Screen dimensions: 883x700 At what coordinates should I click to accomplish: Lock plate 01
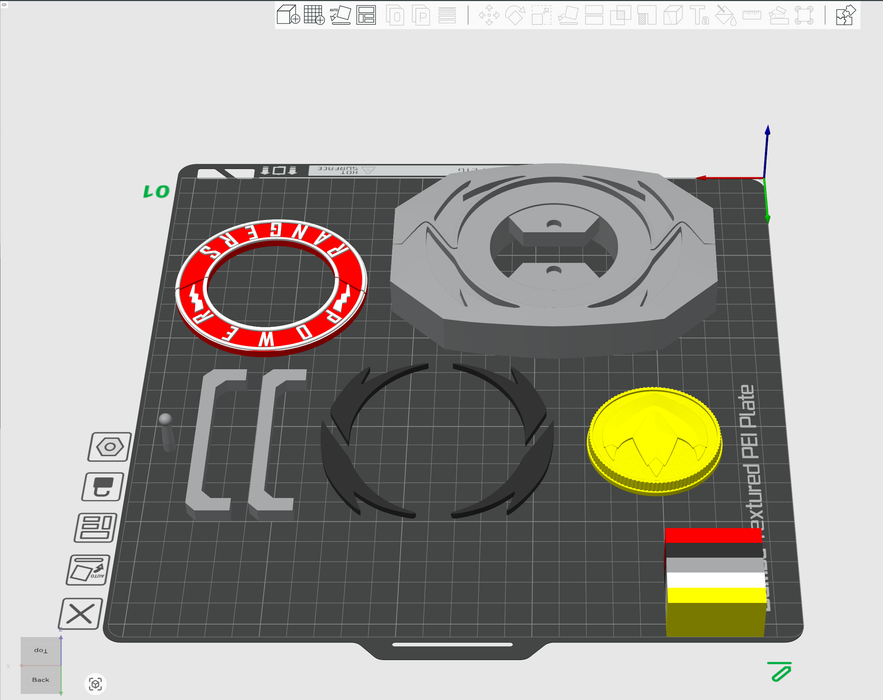coord(105,487)
